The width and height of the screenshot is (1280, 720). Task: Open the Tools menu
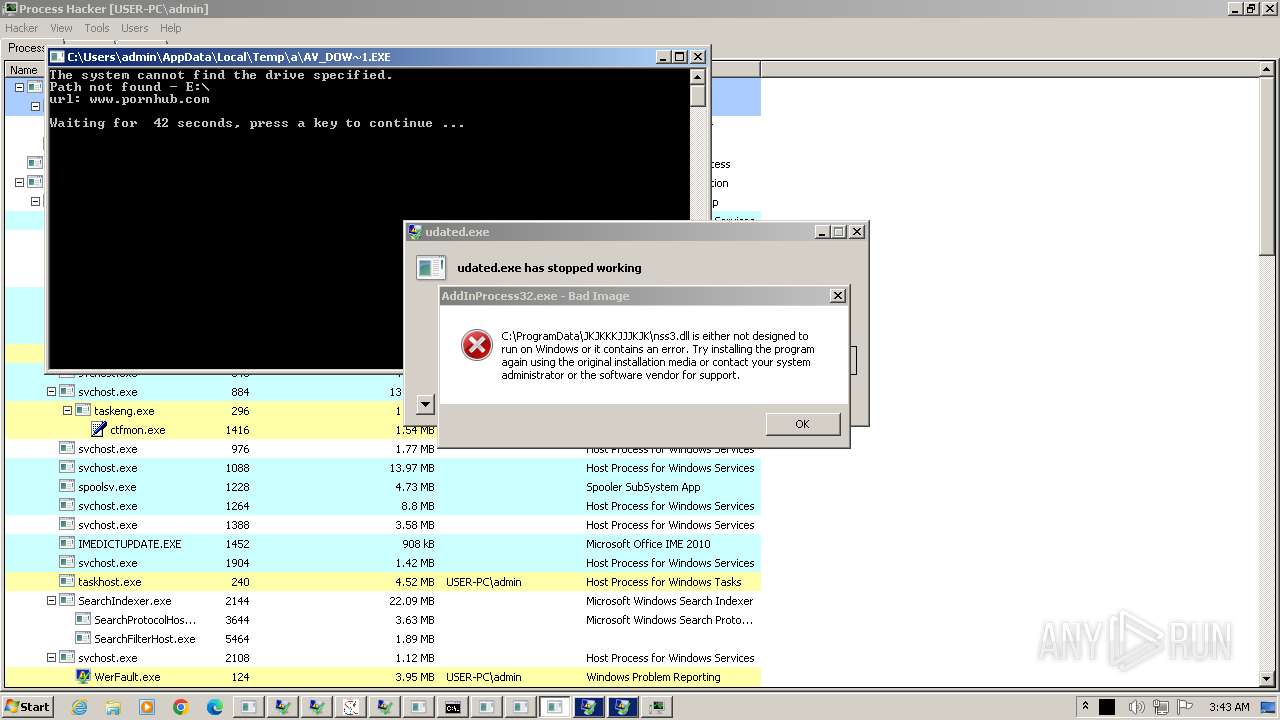tap(97, 28)
